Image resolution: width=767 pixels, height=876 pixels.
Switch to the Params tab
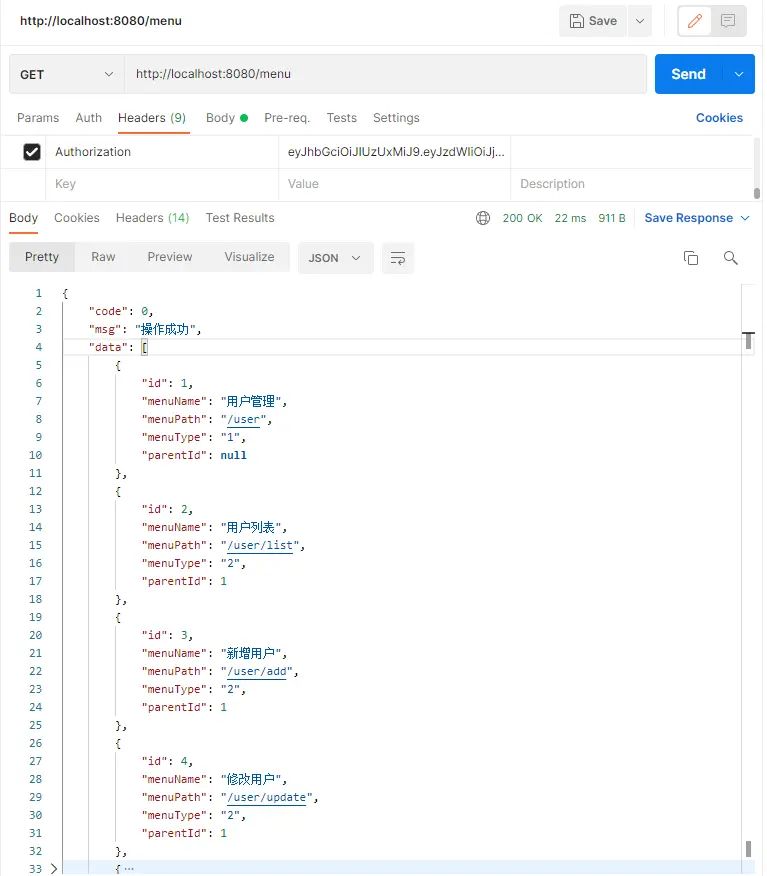coord(38,118)
